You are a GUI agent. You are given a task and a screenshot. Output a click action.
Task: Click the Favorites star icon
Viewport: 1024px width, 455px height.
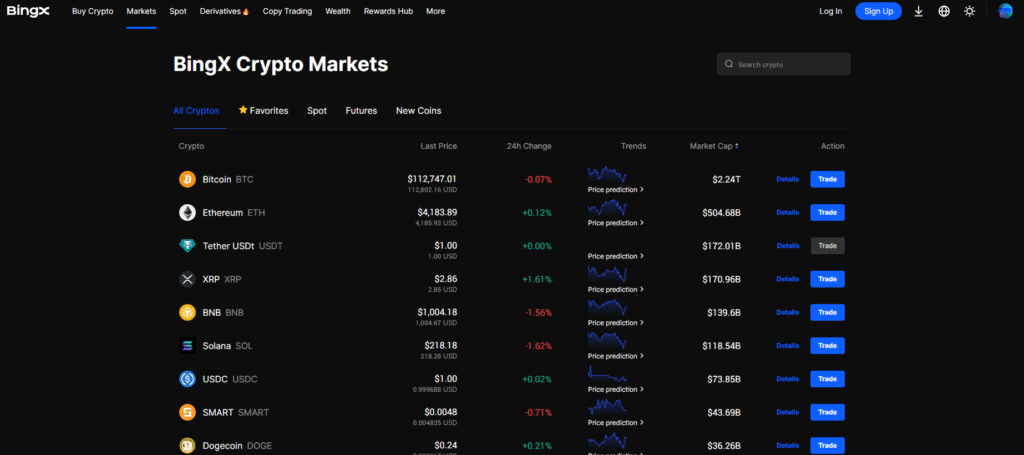pos(243,110)
